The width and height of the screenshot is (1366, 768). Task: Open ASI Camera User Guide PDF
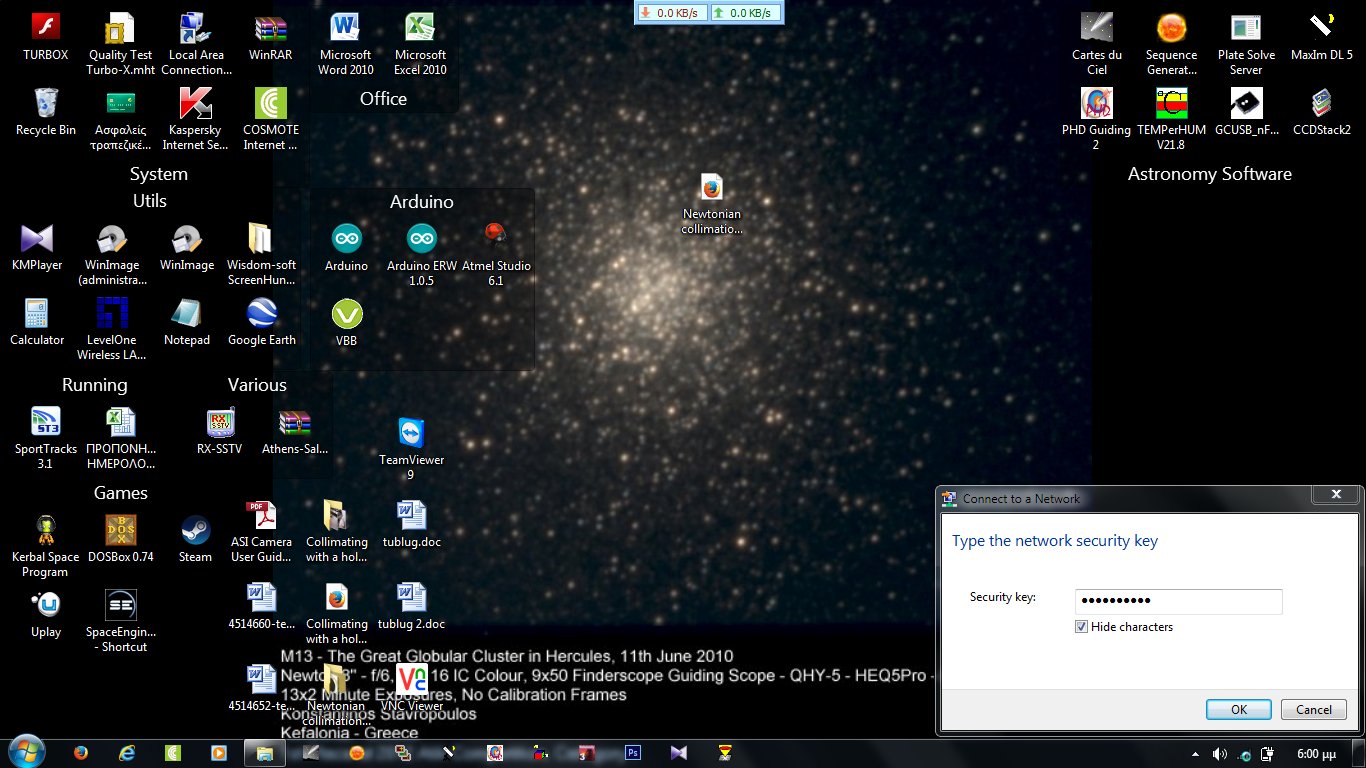pos(261,532)
